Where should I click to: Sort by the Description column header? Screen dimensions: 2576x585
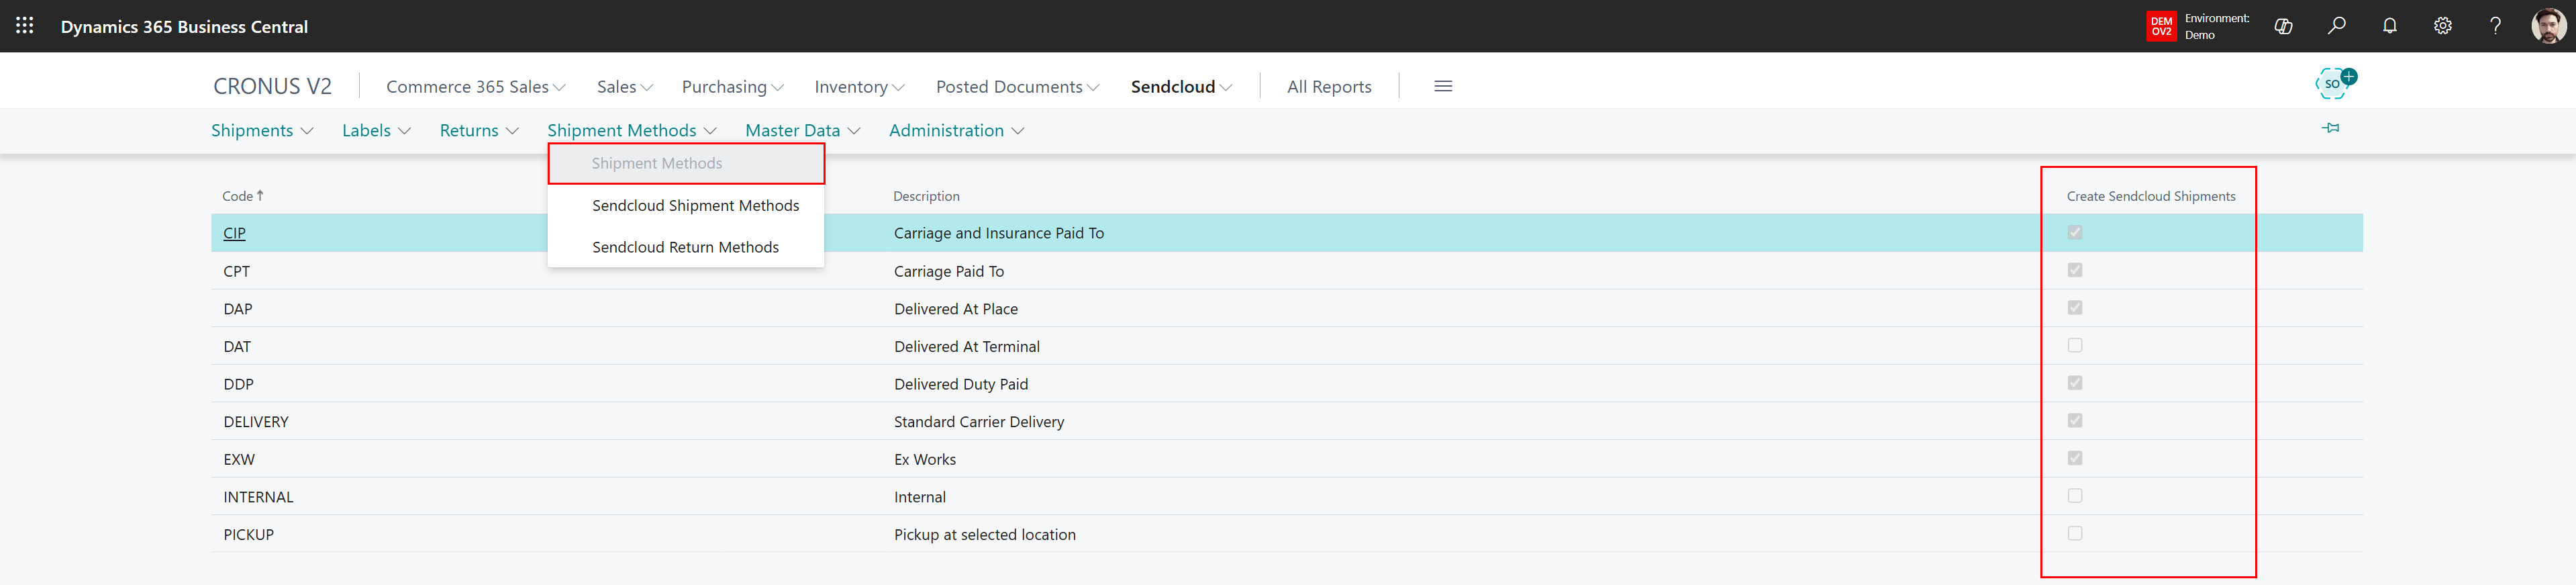click(926, 196)
